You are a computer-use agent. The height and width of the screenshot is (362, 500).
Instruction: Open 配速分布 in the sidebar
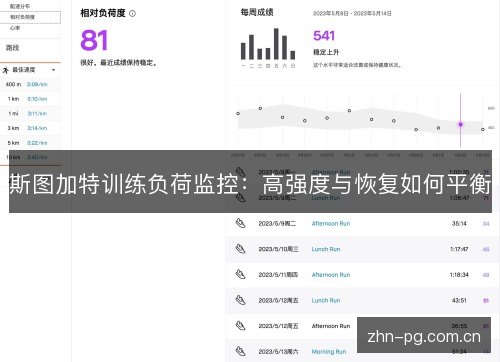(20, 6)
